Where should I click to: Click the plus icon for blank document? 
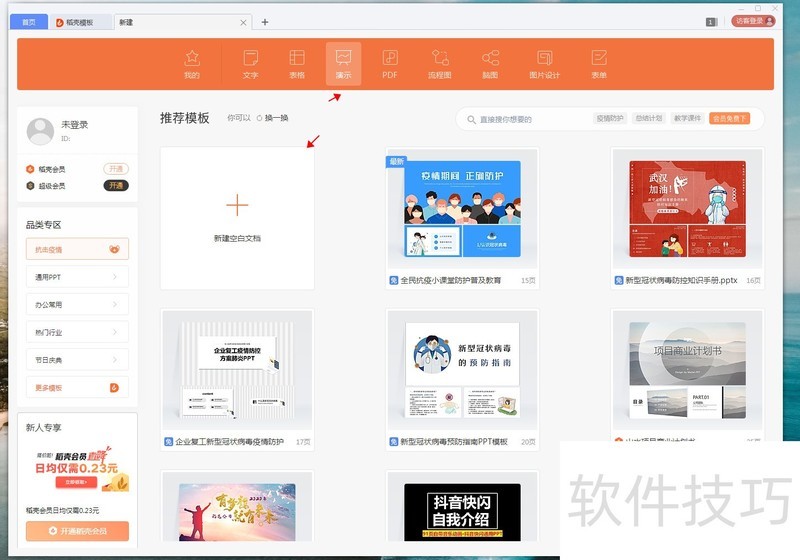(237, 205)
